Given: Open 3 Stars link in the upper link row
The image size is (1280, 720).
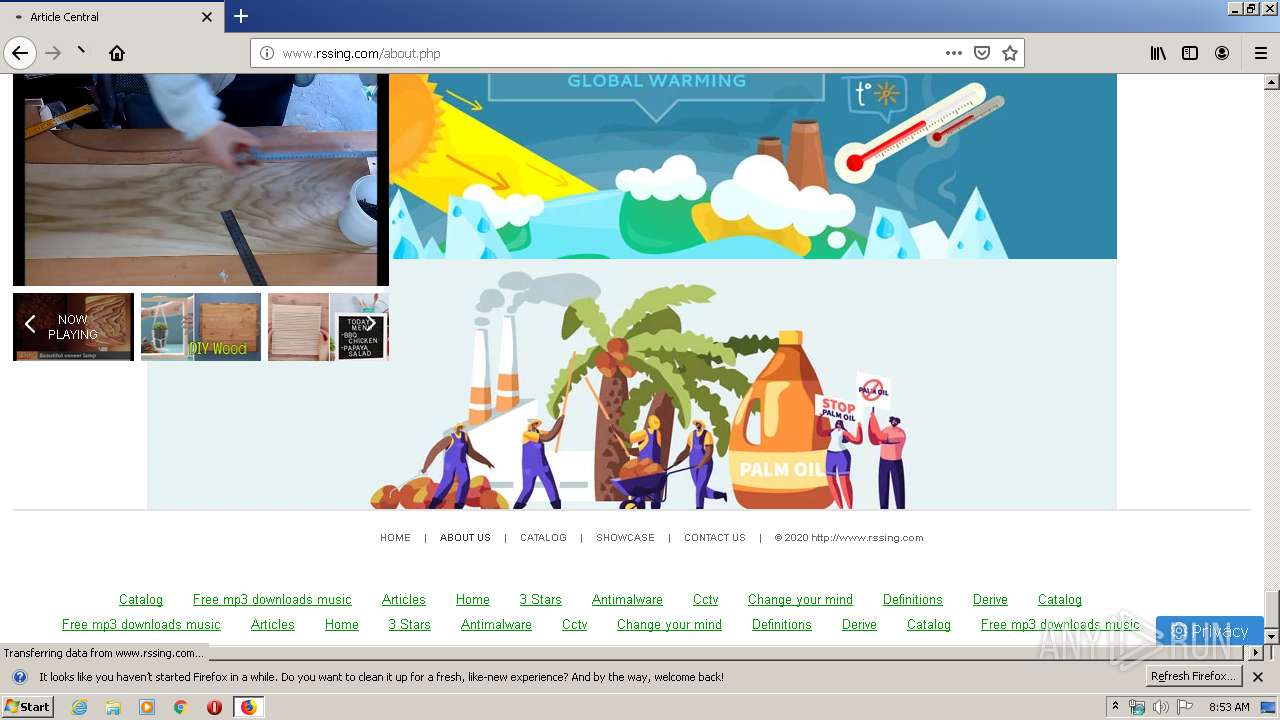Looking at the screenshot, I should pos(540,600).
